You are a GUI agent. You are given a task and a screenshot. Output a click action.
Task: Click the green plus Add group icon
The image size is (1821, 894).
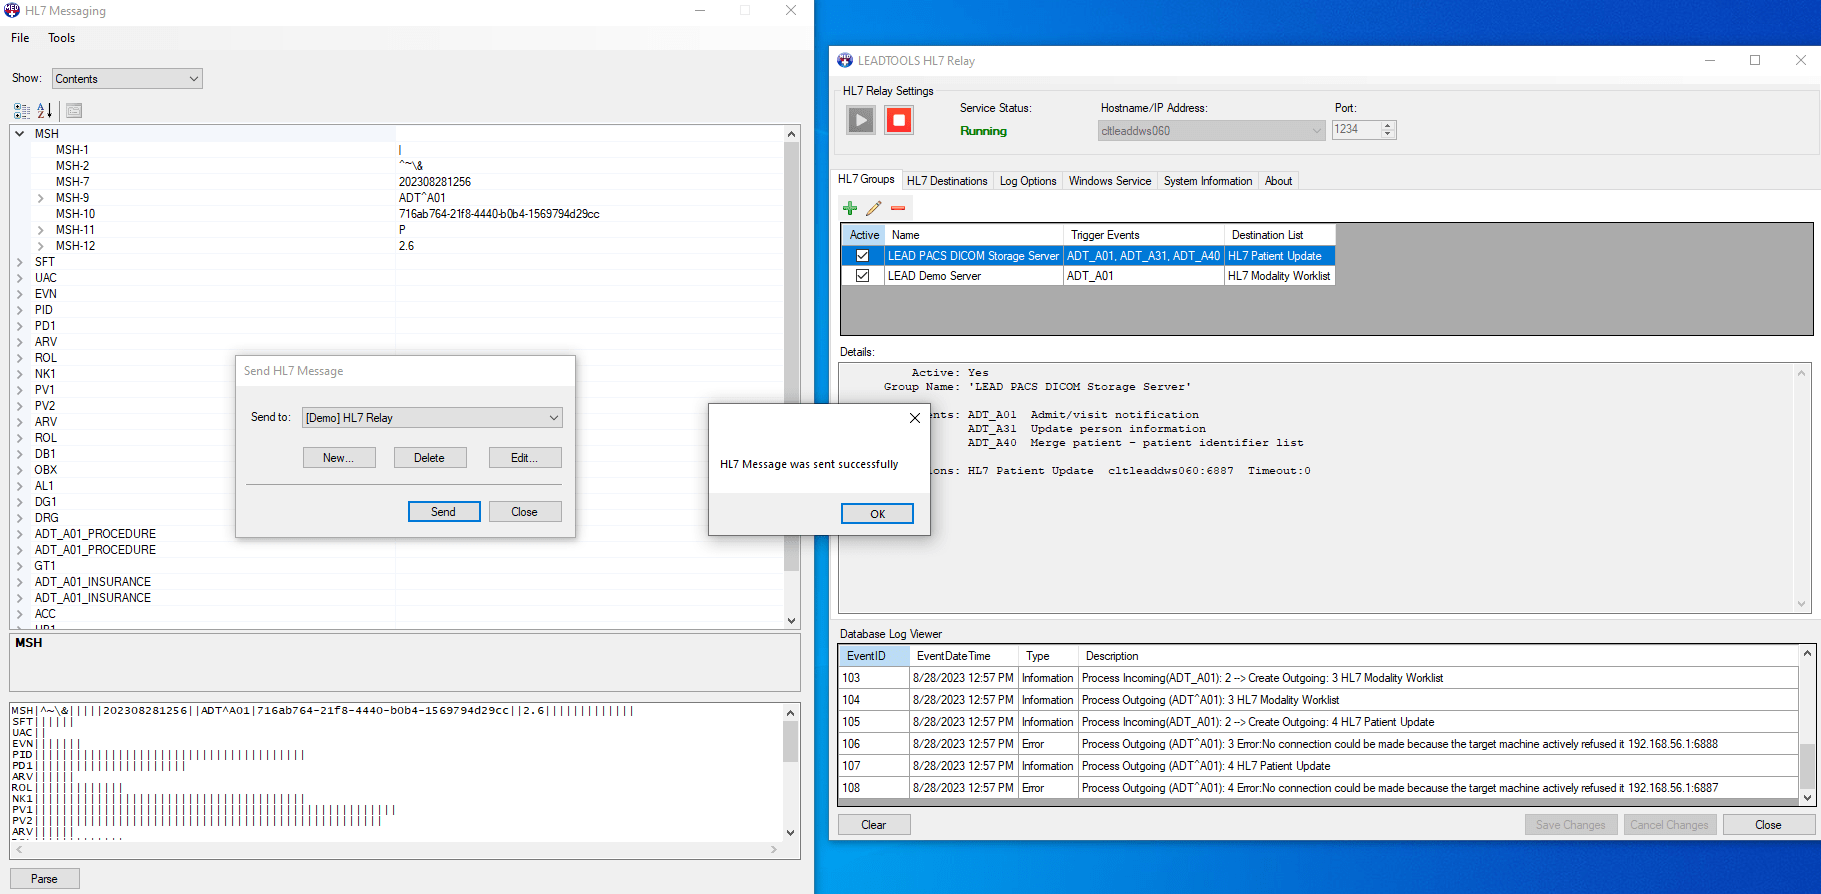pyautogui.click(x=850, y=208)
